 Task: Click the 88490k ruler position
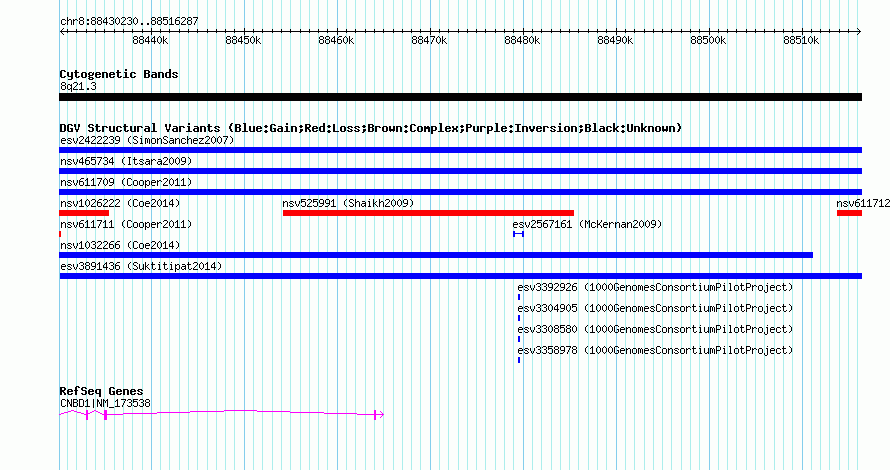click(x=615, y=40)
